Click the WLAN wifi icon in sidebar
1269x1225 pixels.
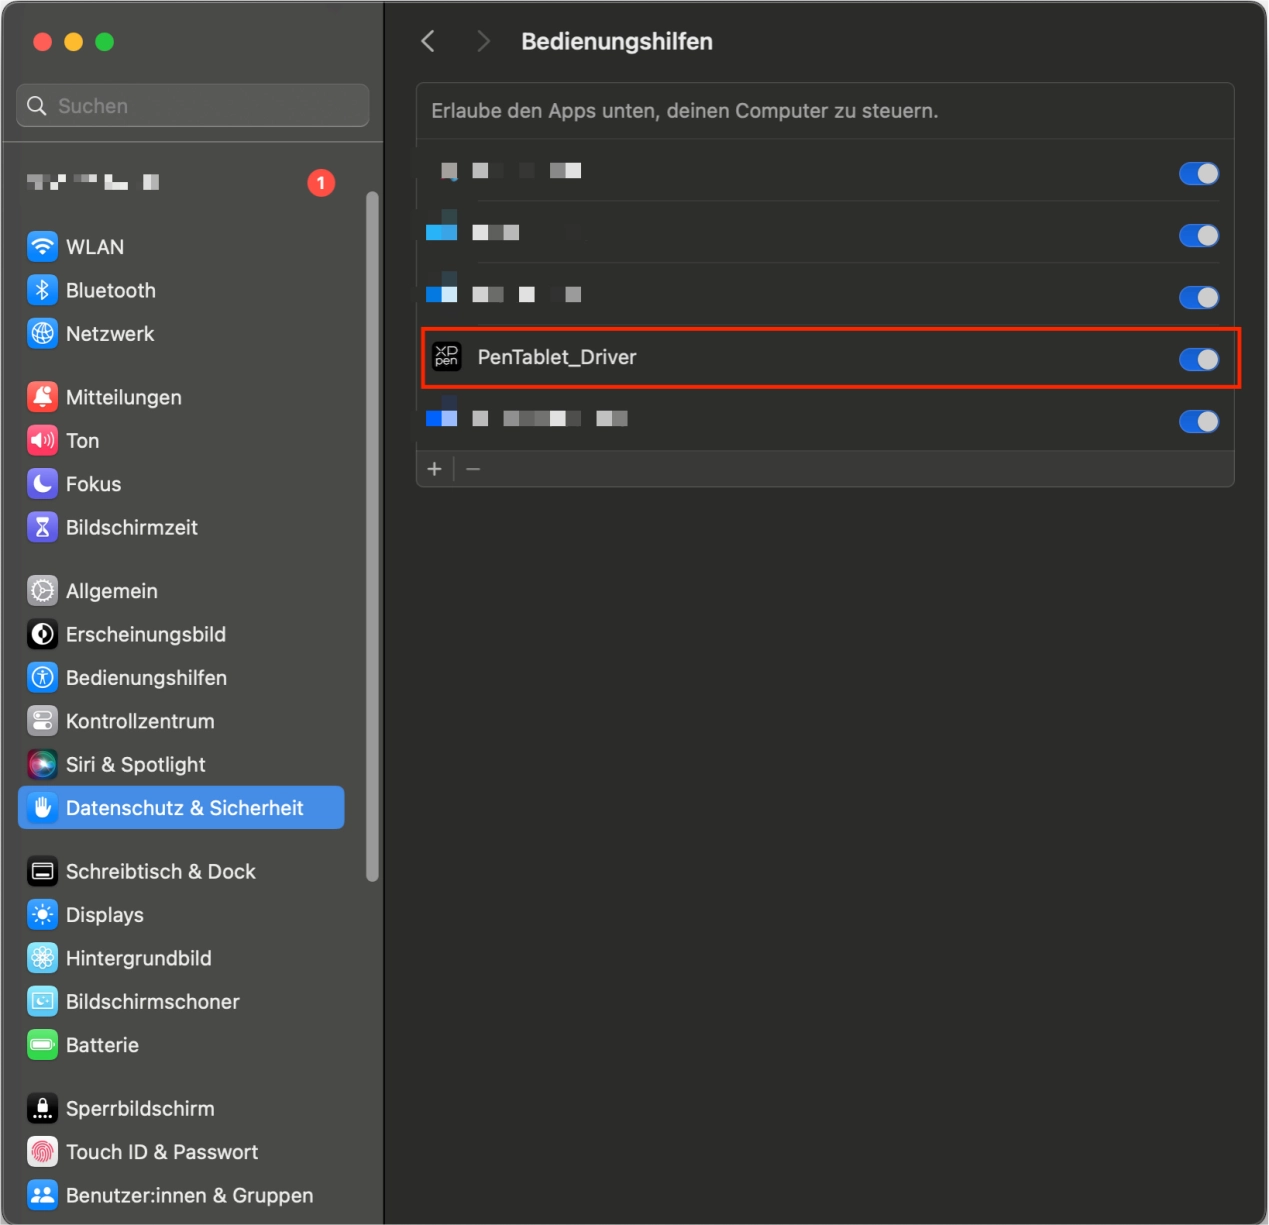coord(42,246)
